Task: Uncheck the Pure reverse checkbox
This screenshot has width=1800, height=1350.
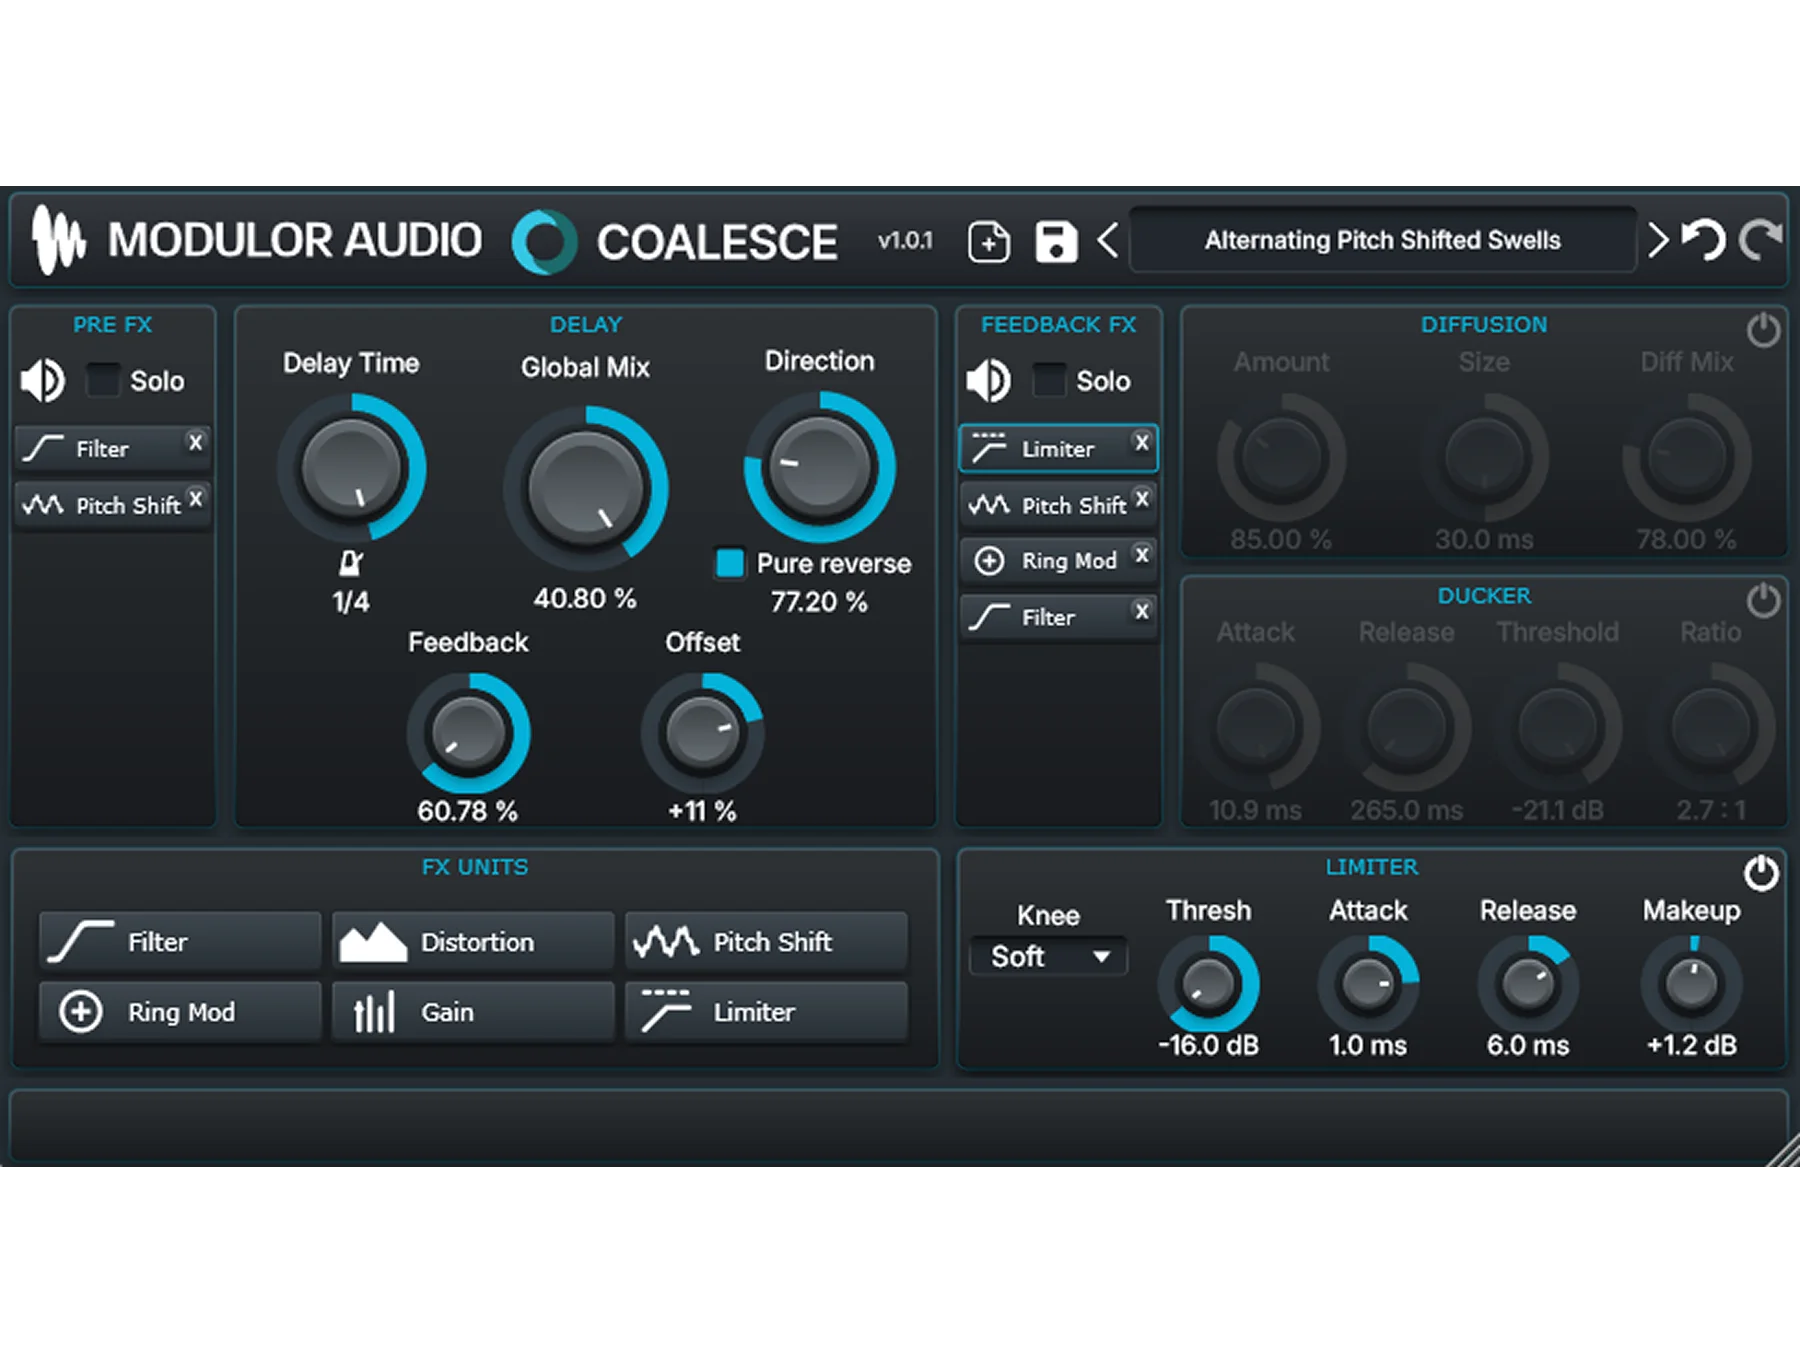Action: click(730, 563)
